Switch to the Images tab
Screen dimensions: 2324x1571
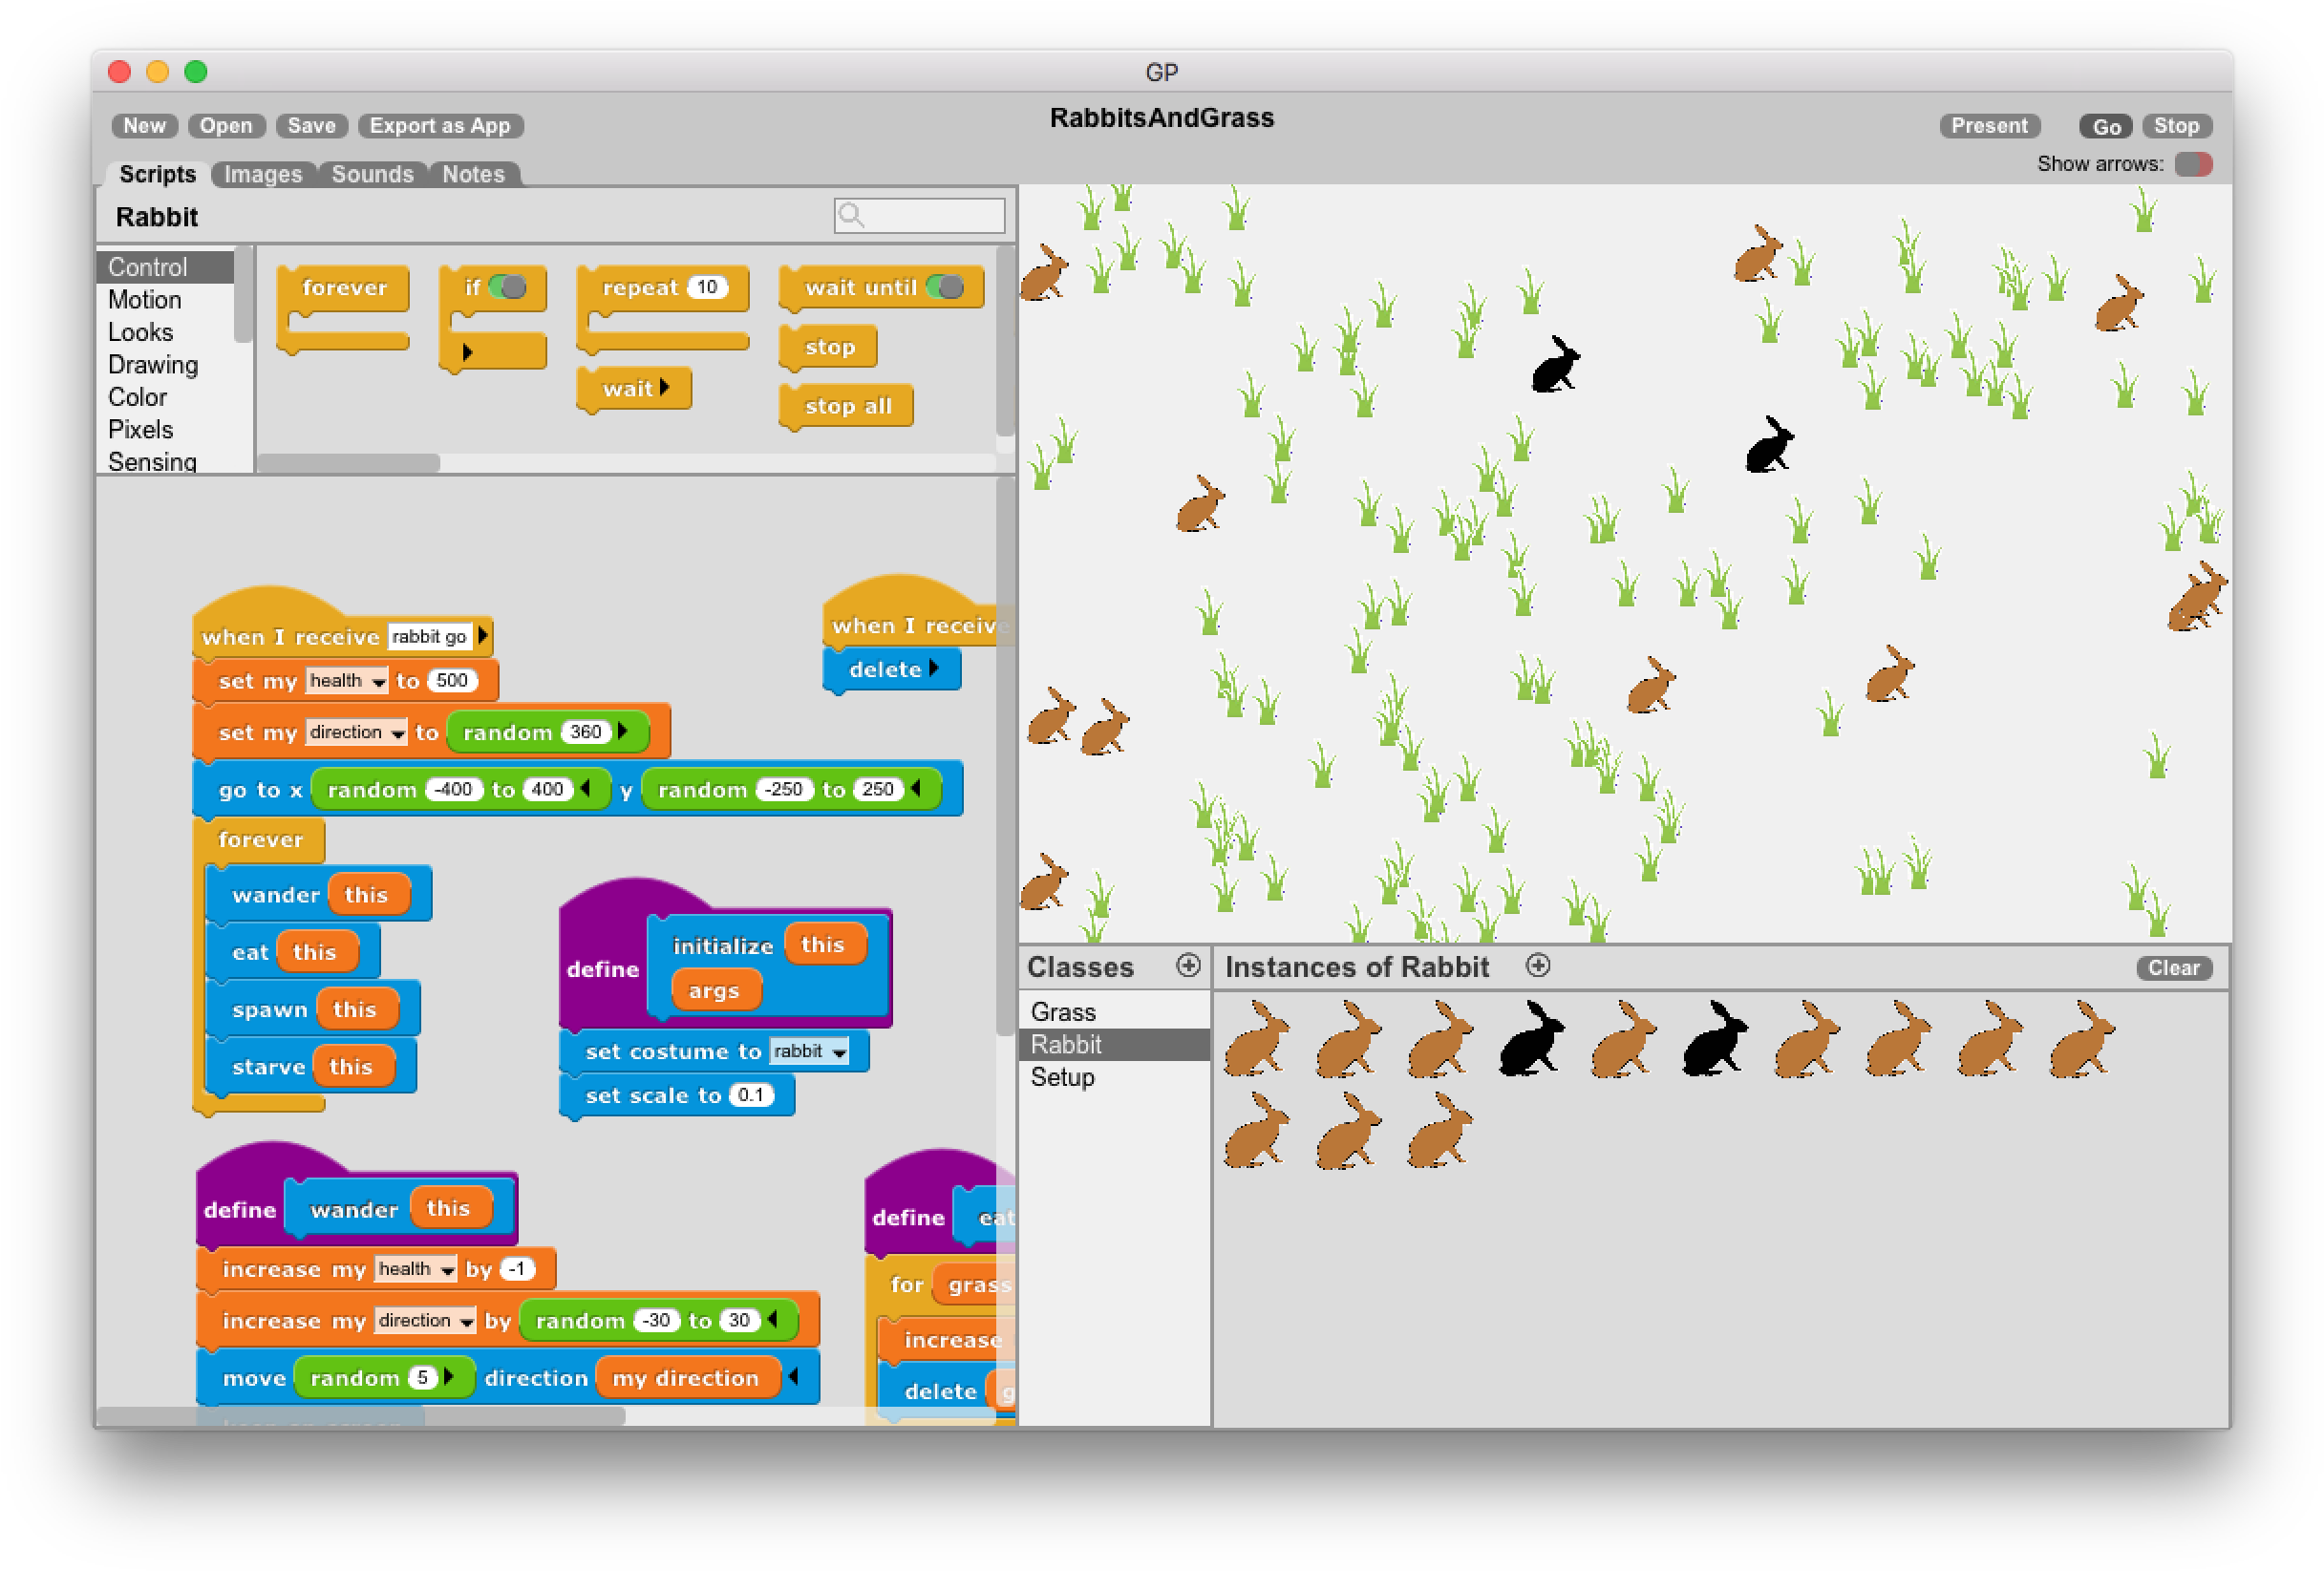click(x=262, y=174)
